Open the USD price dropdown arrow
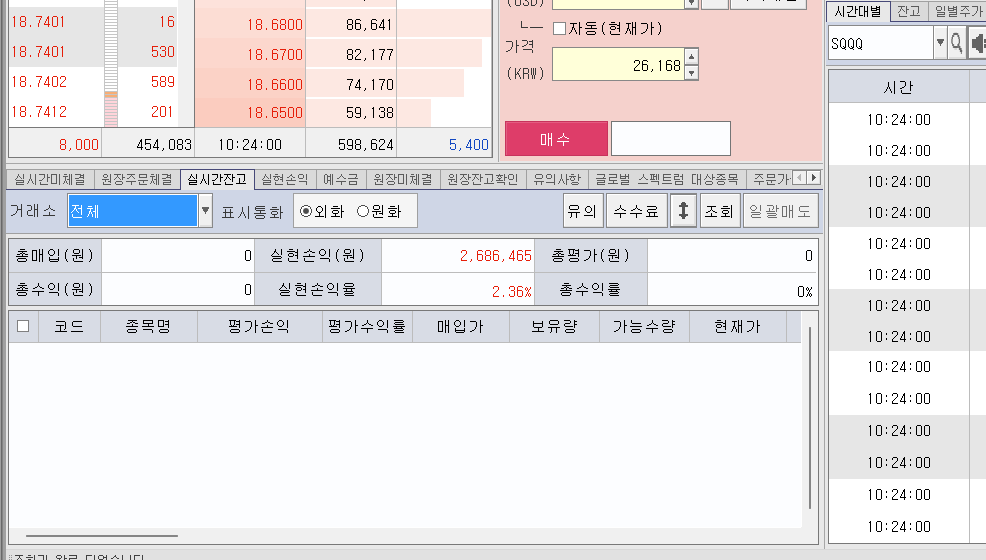 691,4
